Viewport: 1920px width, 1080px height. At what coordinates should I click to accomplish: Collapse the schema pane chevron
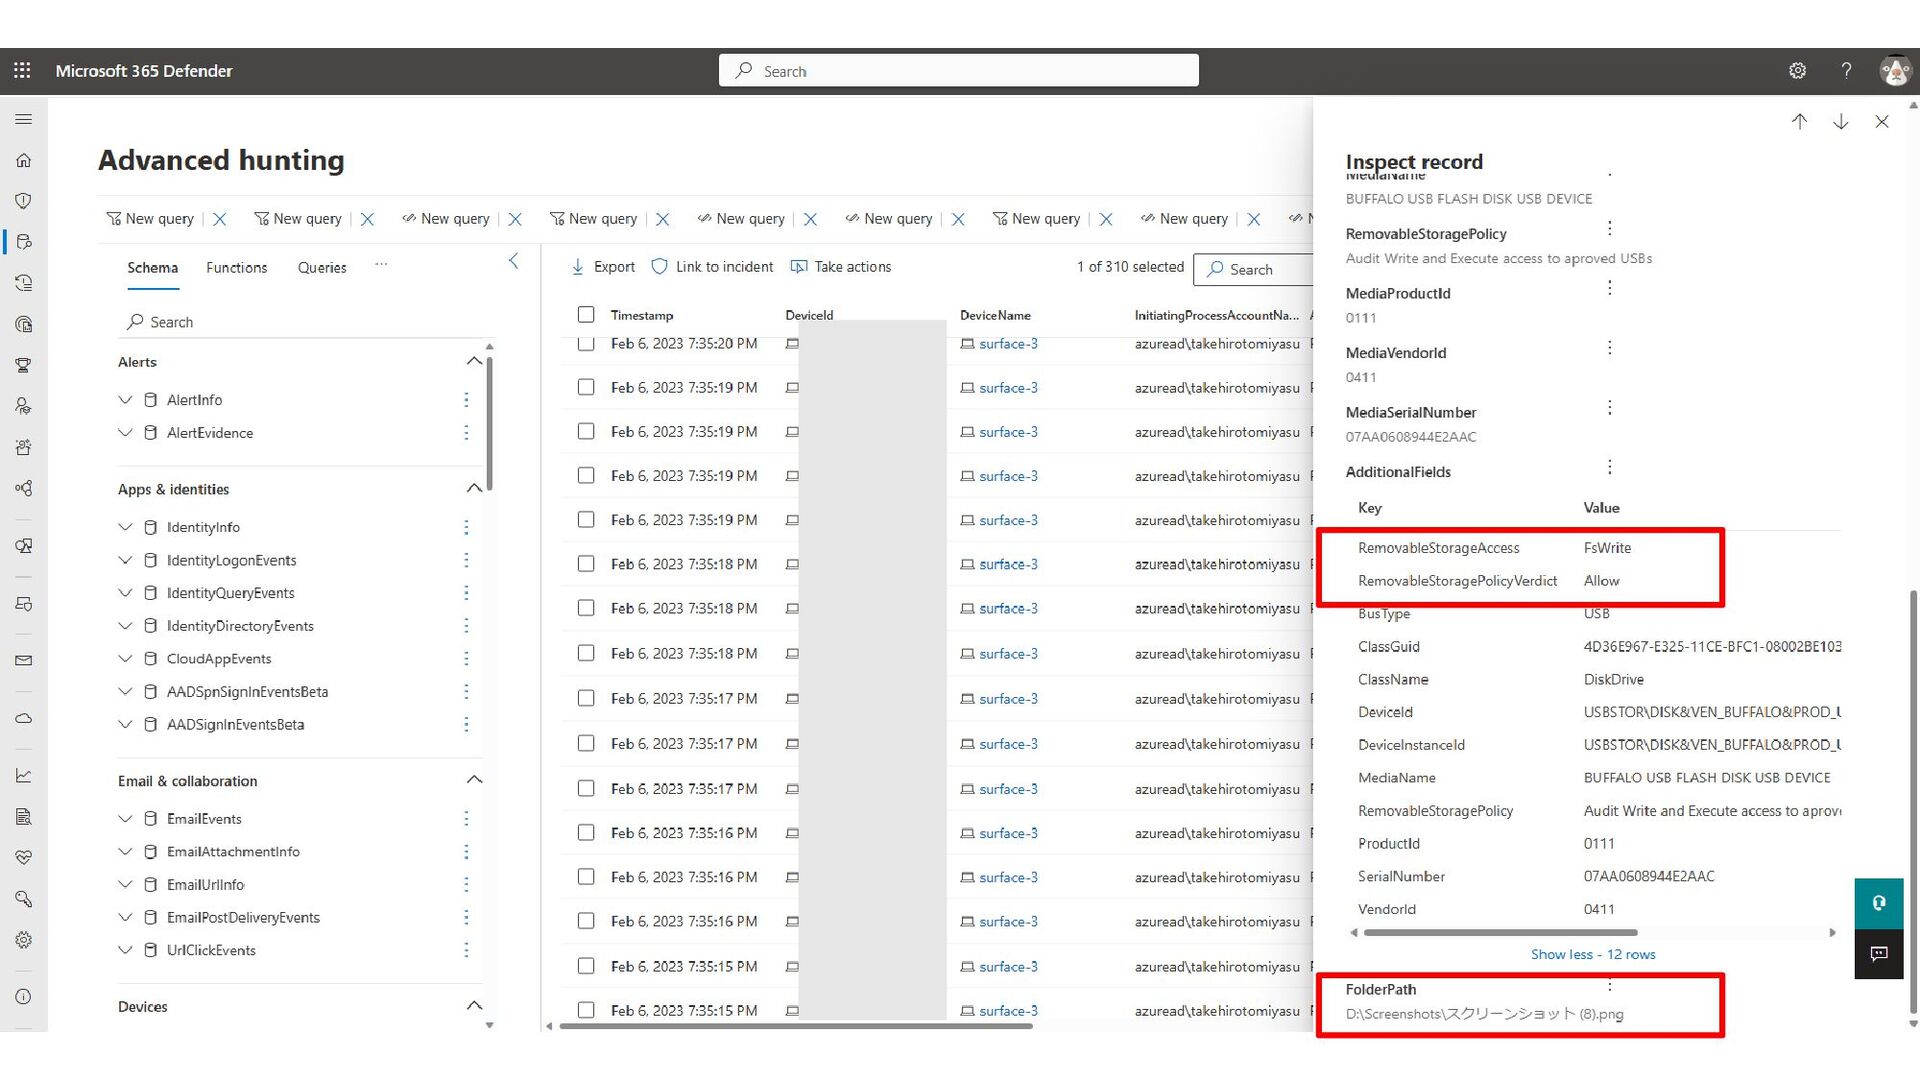click(x=514, y=261)
